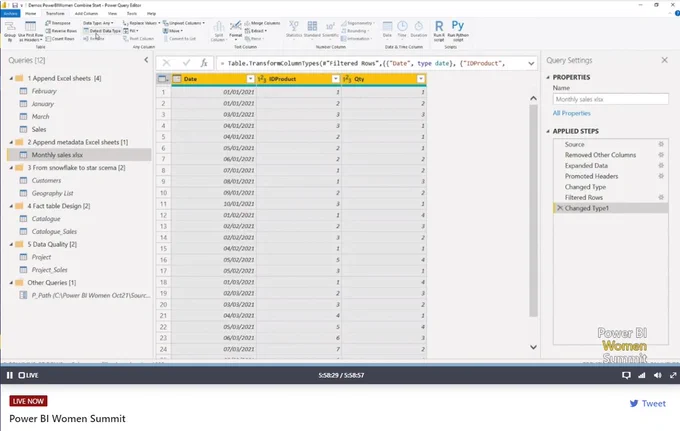The width and height of the screenshot is (680, 431).
Task: Expand the formula bar with the chevron
Action: click(531, 63)
